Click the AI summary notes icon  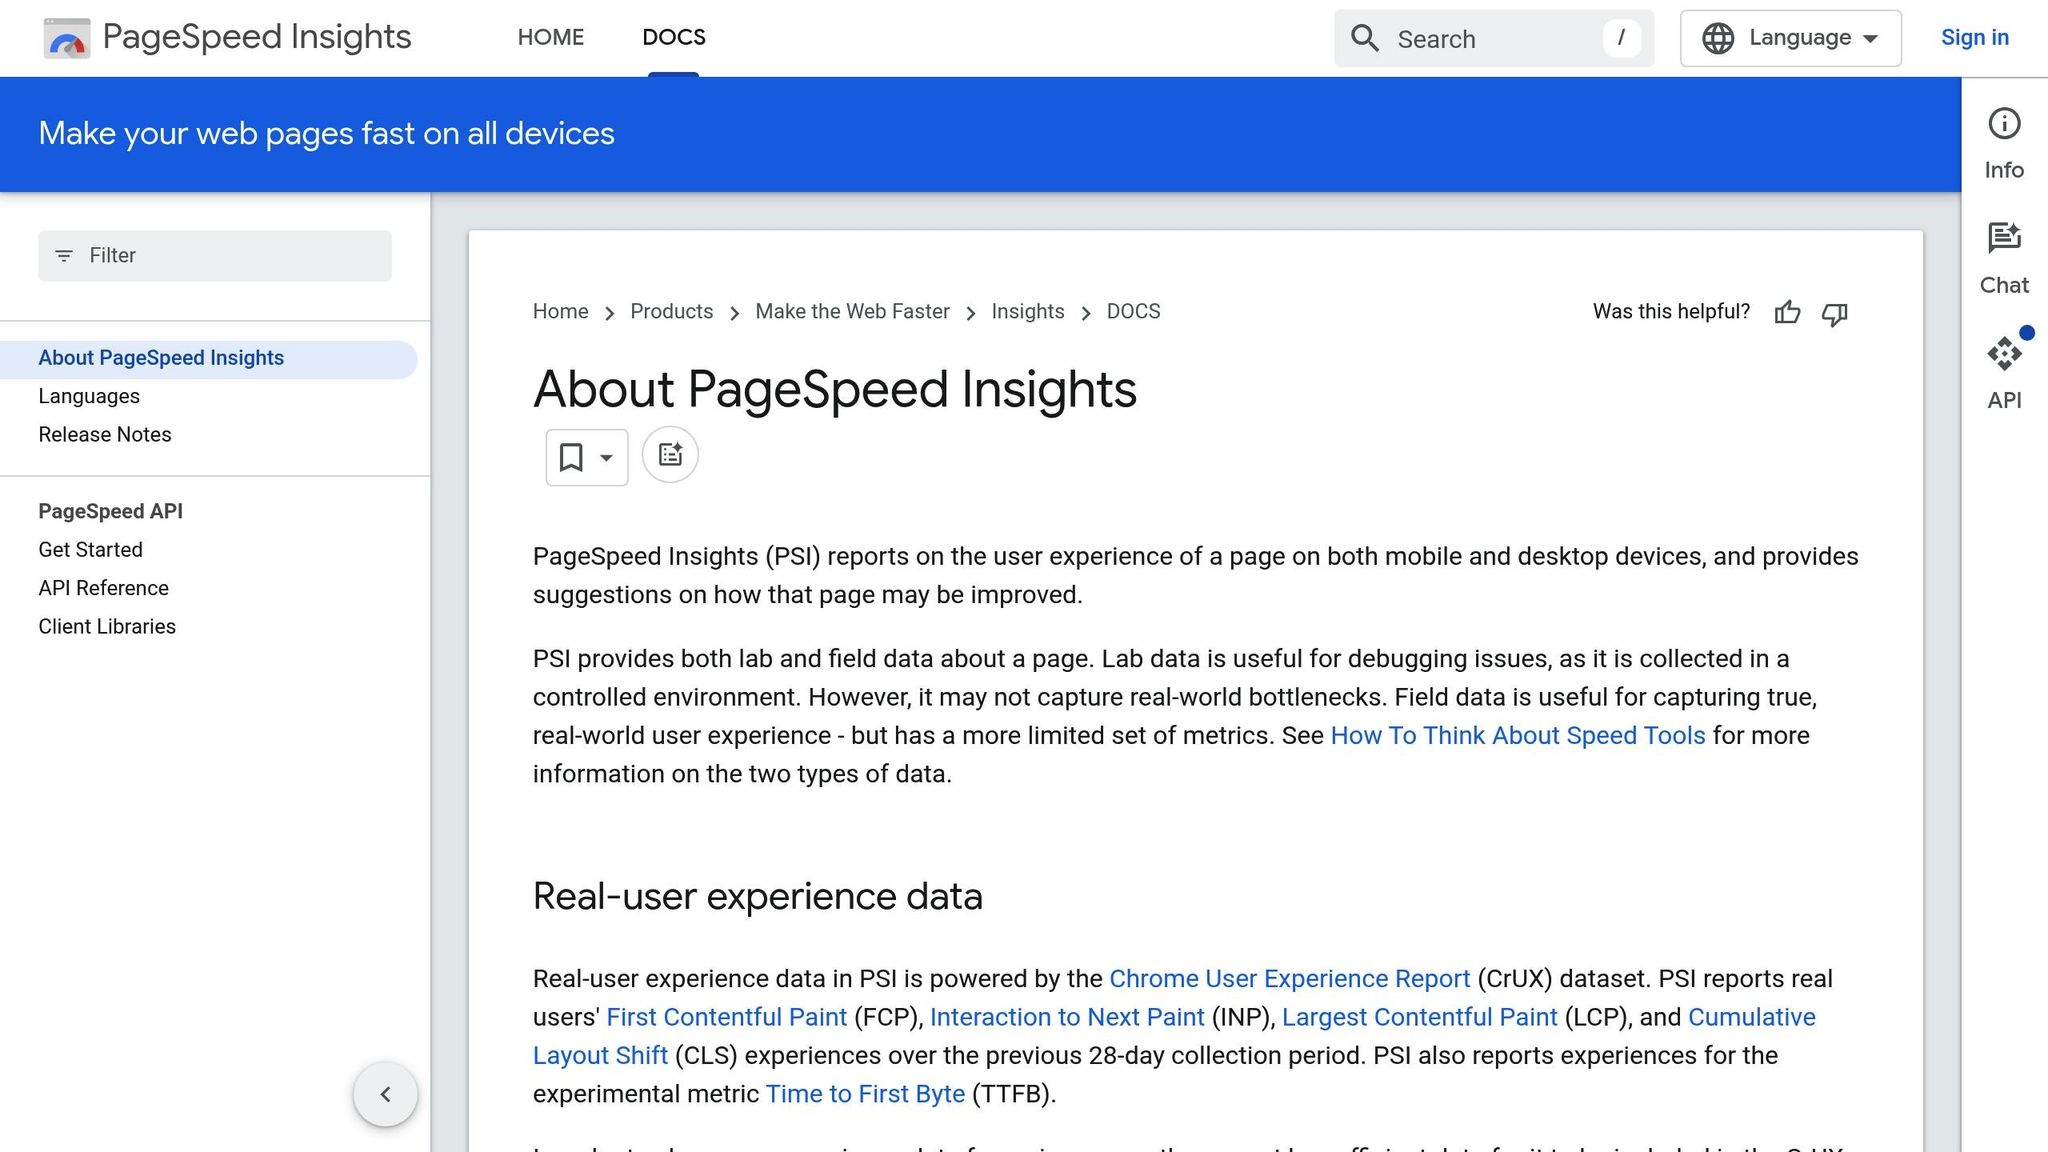pos(670,455)
